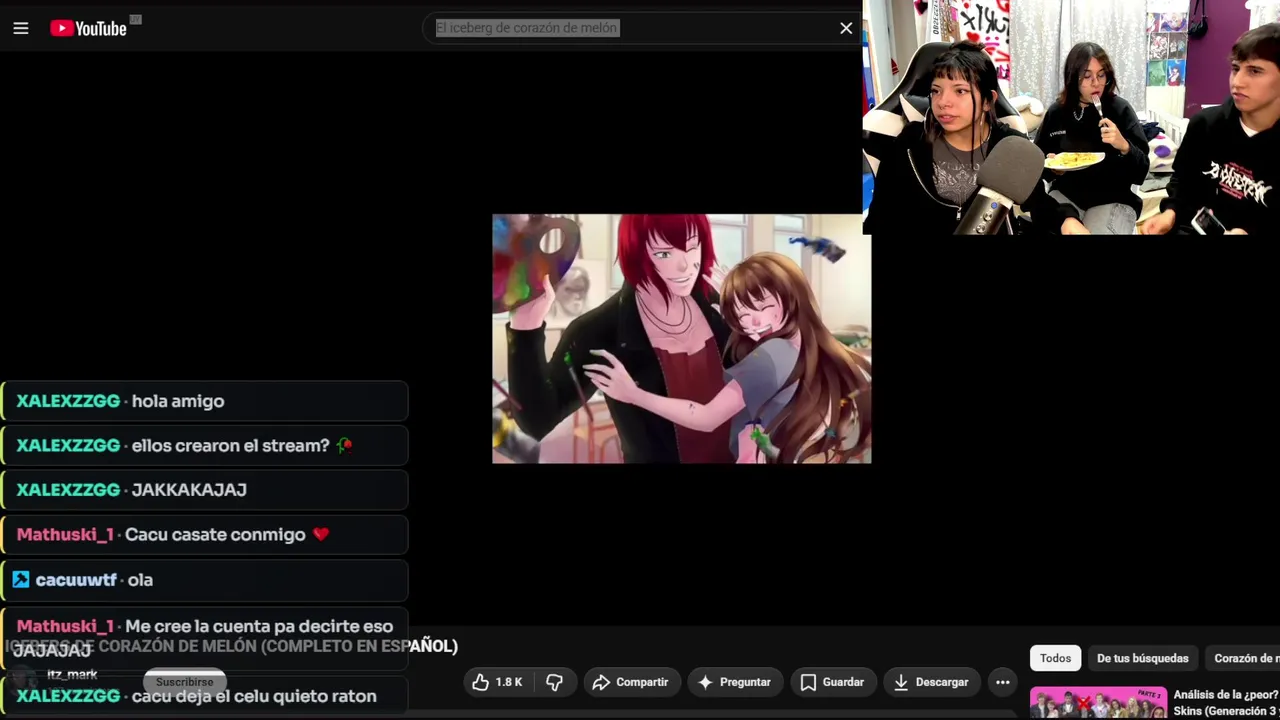Download the video using Descargar
Screen dimensions: 1280x720
click(931, 682)
